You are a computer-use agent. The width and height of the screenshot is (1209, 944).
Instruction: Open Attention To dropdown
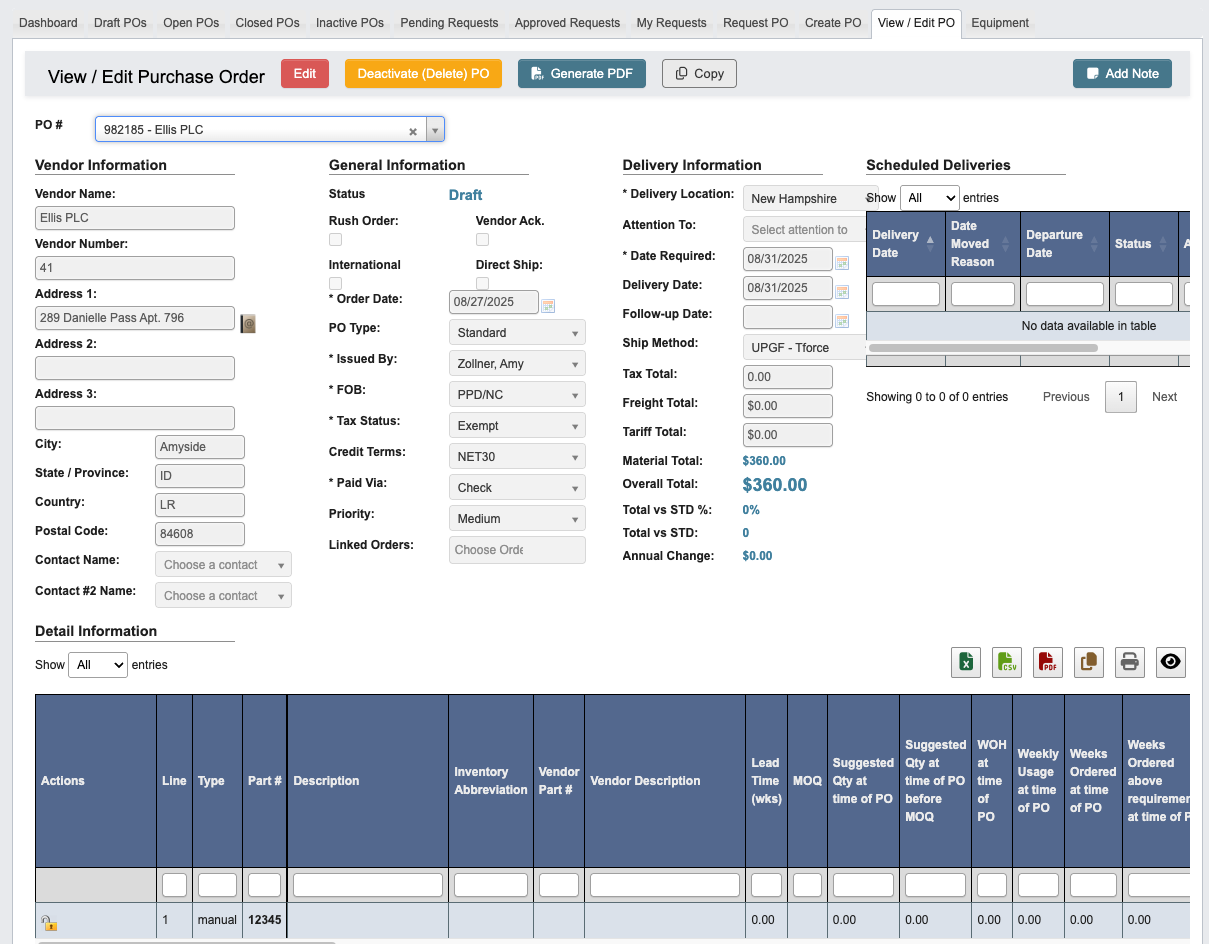805,230
